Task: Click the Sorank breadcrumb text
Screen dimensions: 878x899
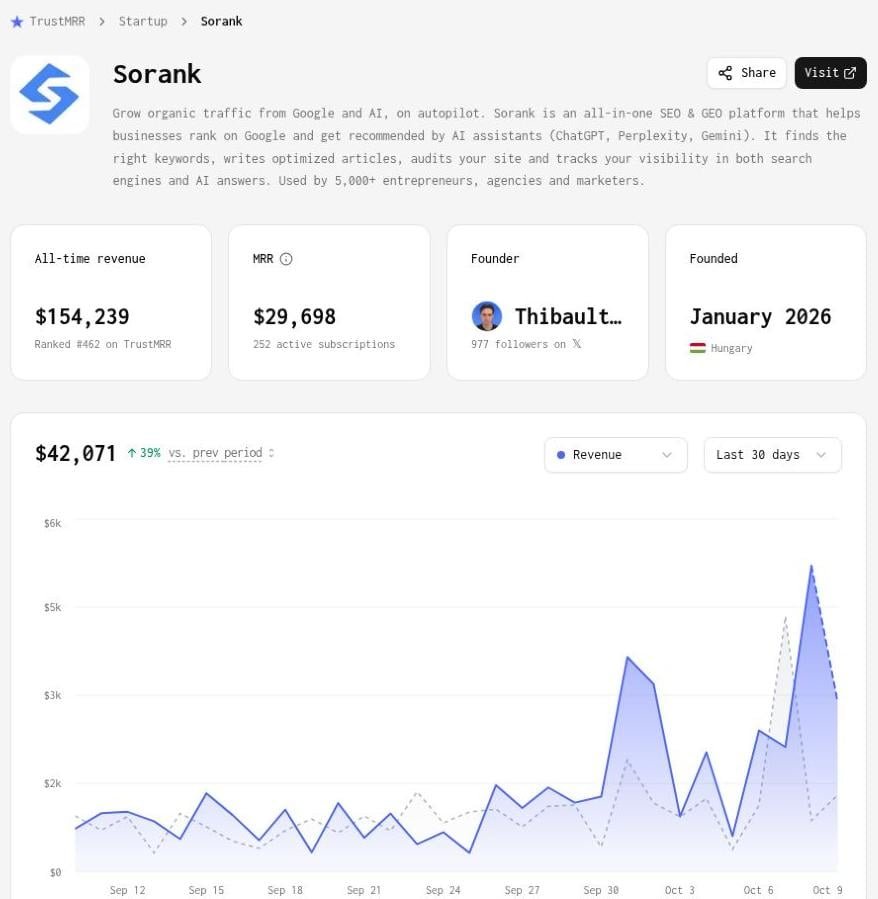Action: point(221,21)
